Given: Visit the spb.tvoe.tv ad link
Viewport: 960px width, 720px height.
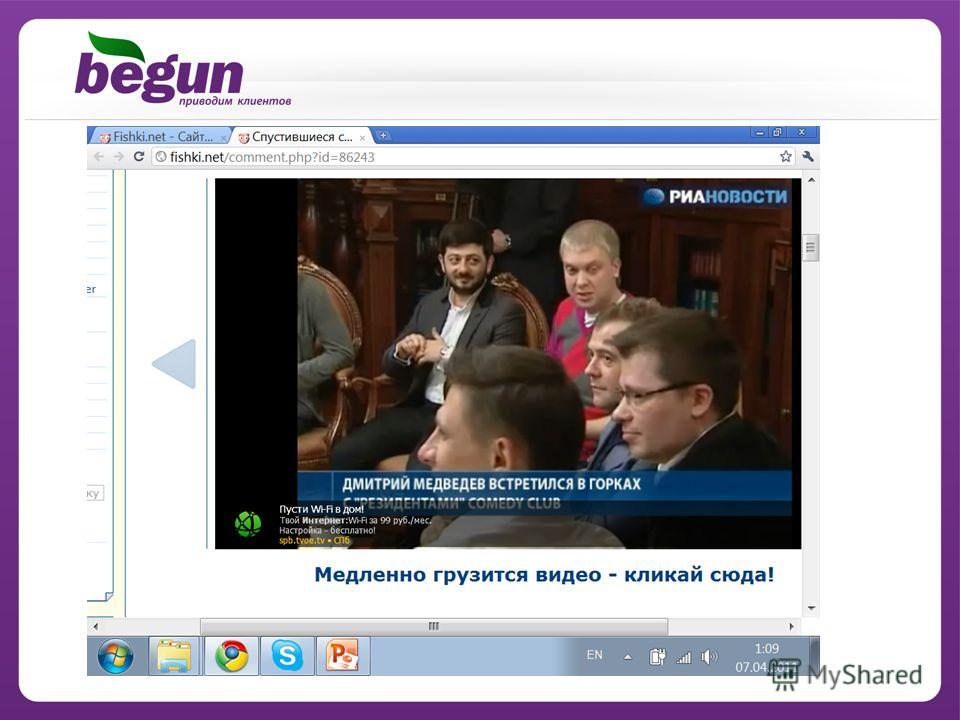Looking at the screenshot, I should 314,541.
